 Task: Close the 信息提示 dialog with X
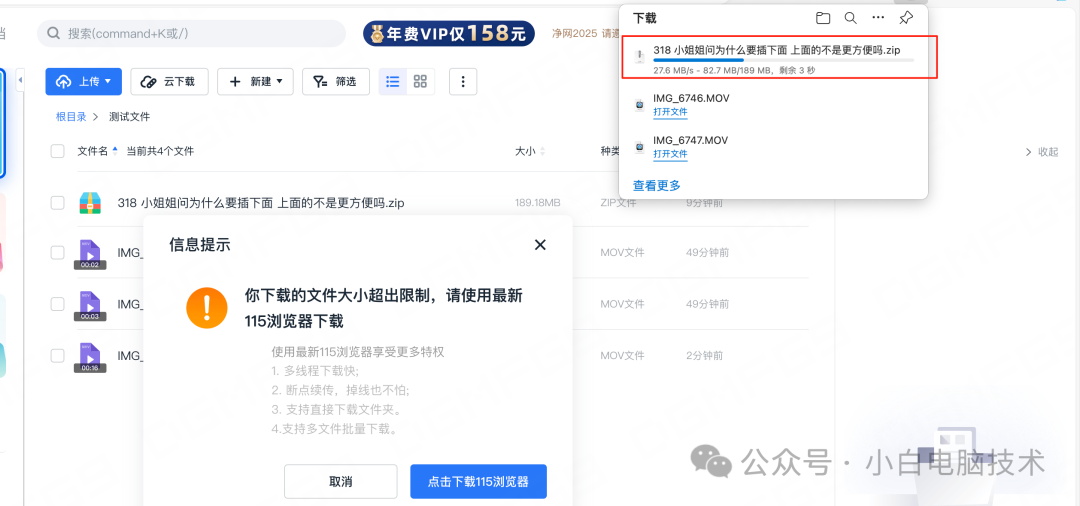coord(540,244)
